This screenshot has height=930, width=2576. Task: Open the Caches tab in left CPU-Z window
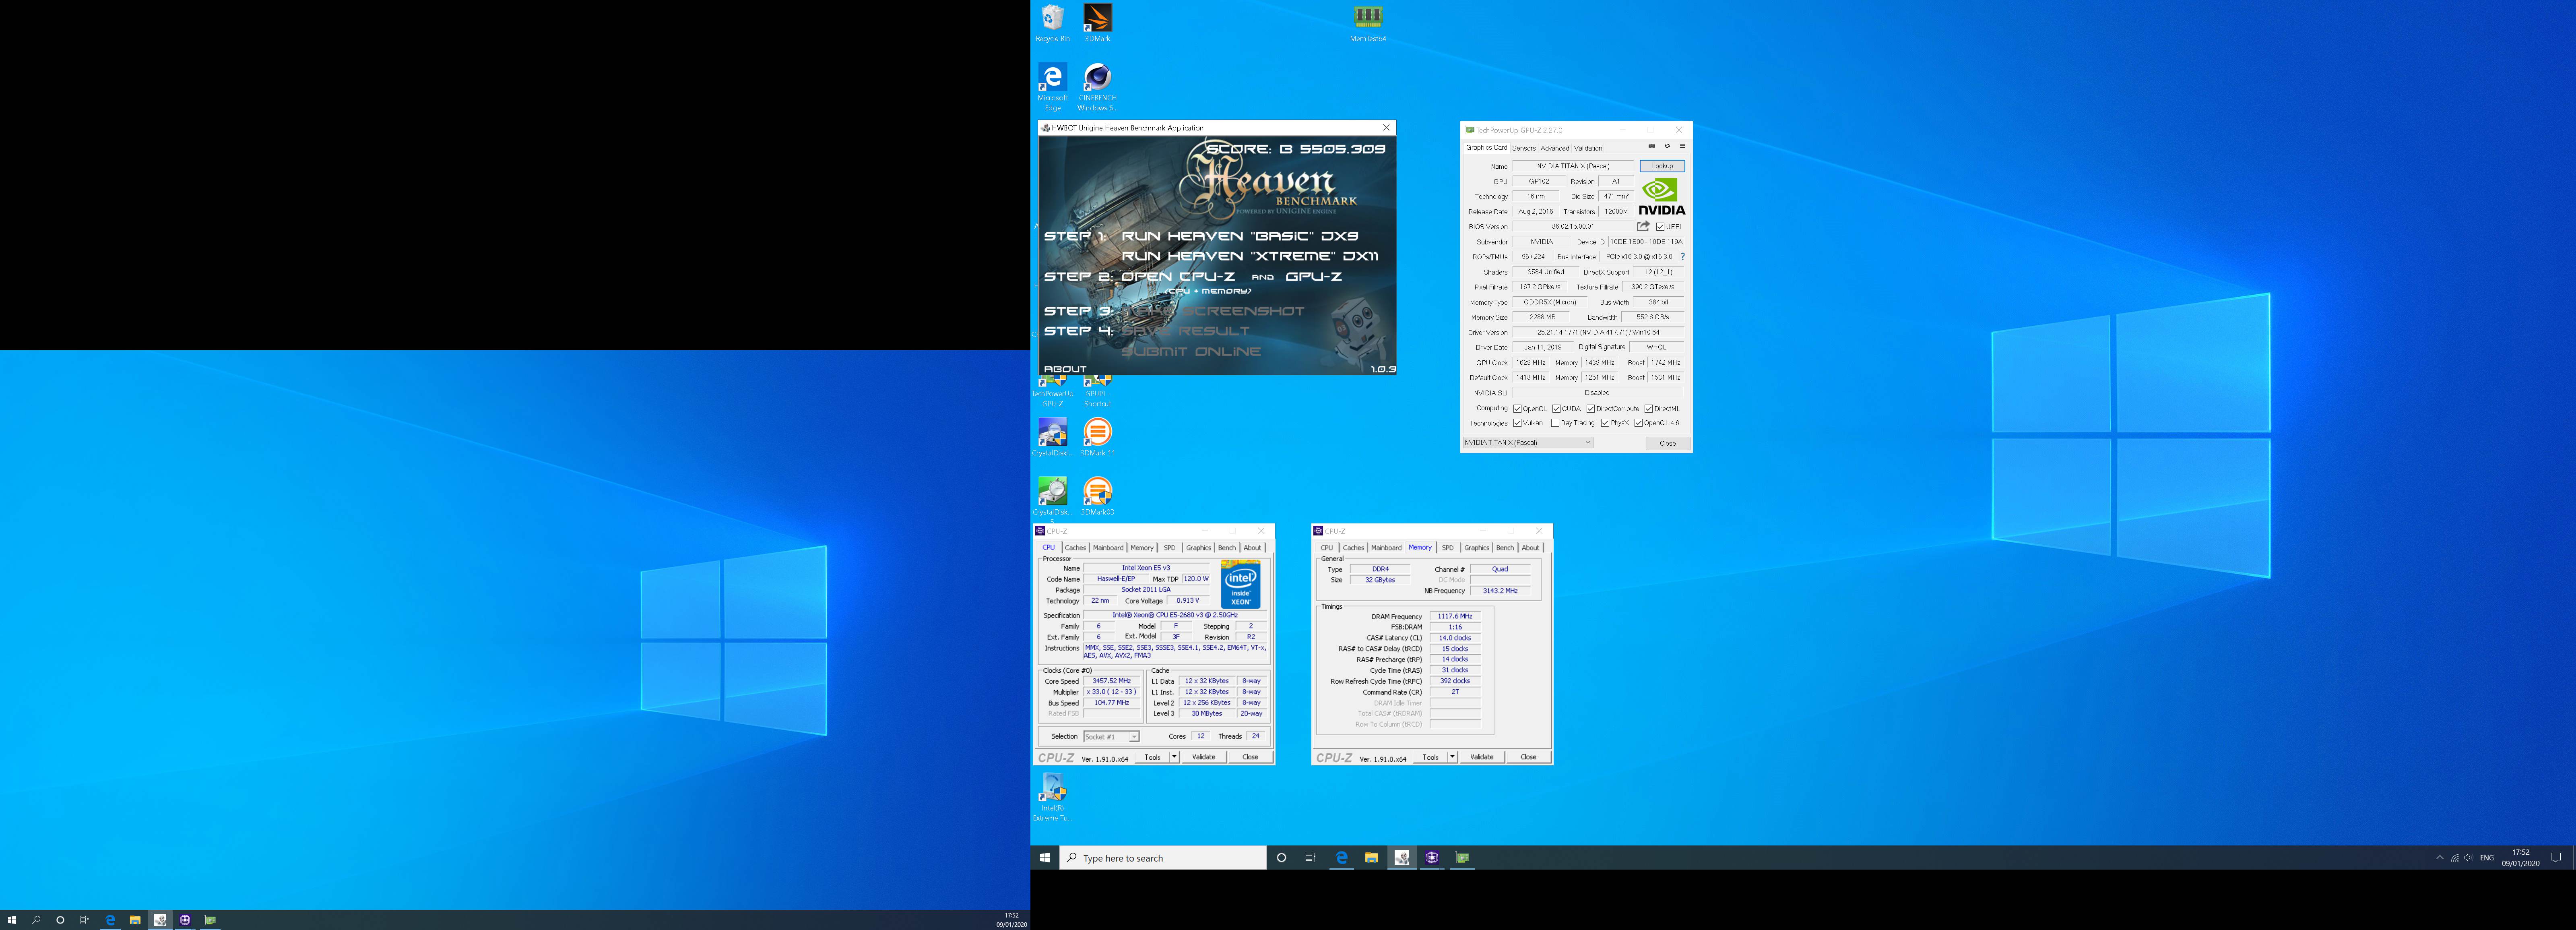coord(1075,548)
